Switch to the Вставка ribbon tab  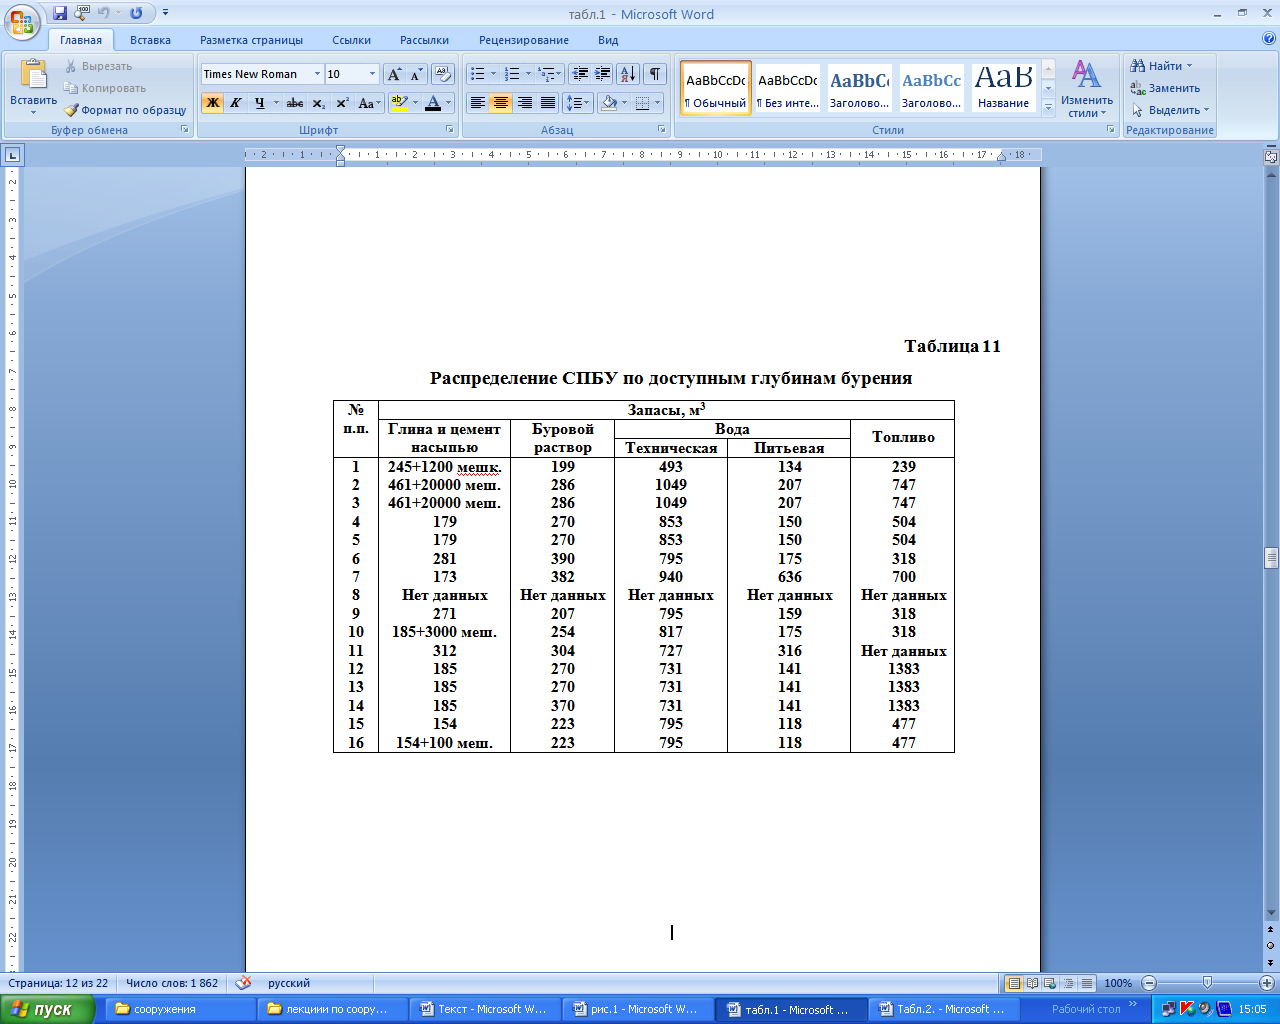(150, 40)
